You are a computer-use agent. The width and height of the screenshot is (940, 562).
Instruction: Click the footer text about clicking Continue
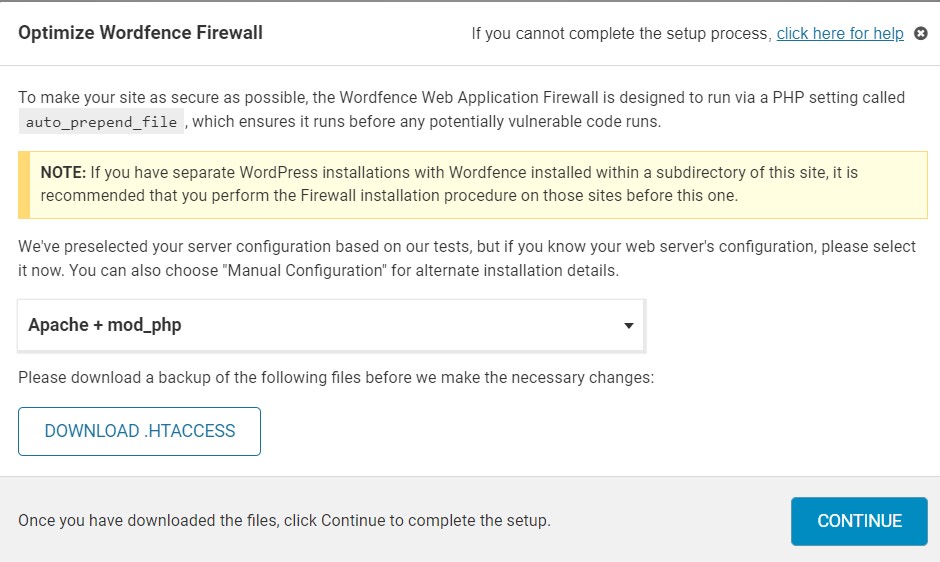pyautogui.click(x=284, y=521)
